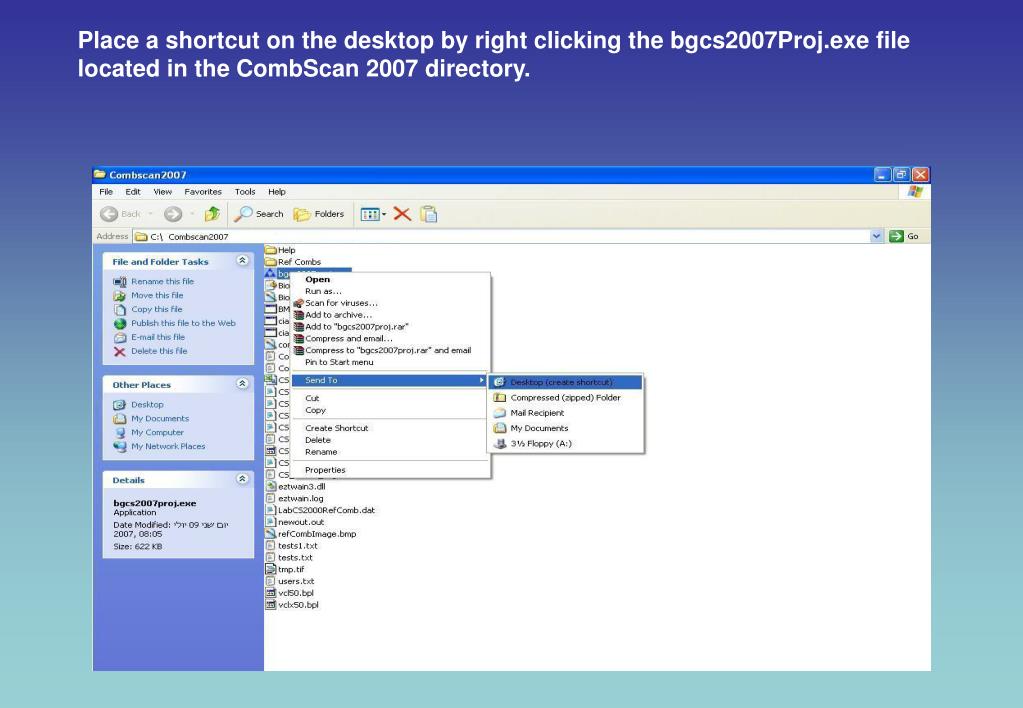Choose Run as... in context menu

[x=390, y=291]
